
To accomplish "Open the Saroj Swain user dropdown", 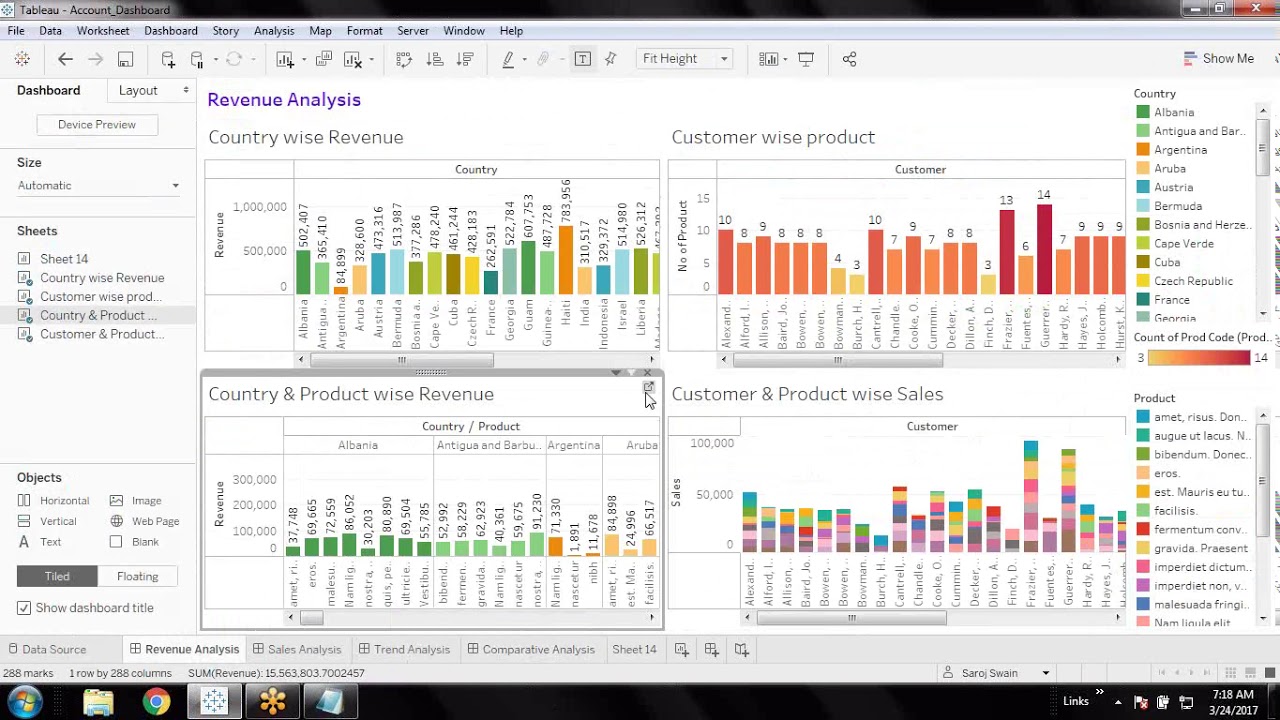I will point(1005,673).
